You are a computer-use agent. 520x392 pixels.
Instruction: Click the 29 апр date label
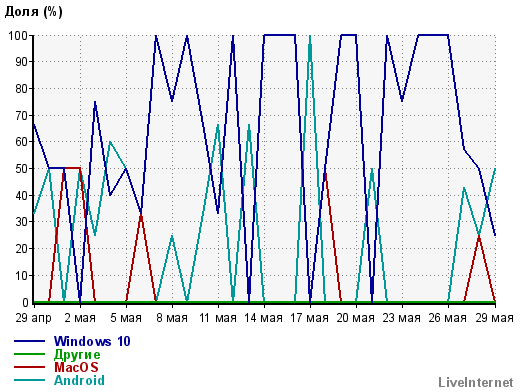pos(33,318)
